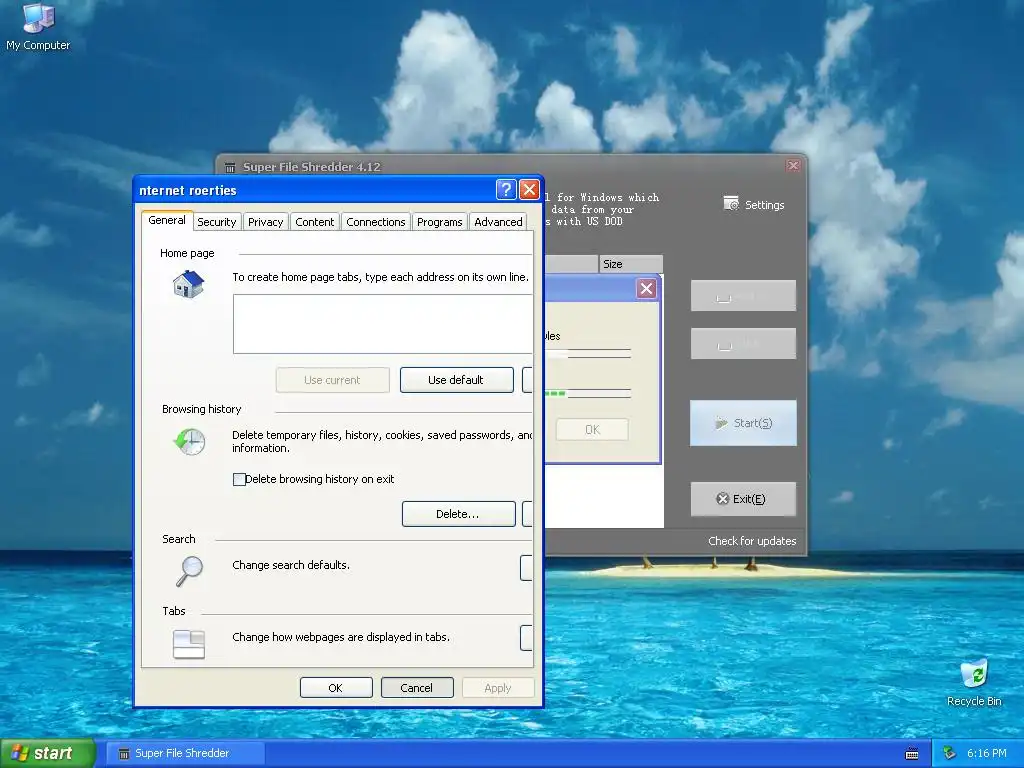Switch to the General tab
The image size is (1024, 768).
pos(167,221)
